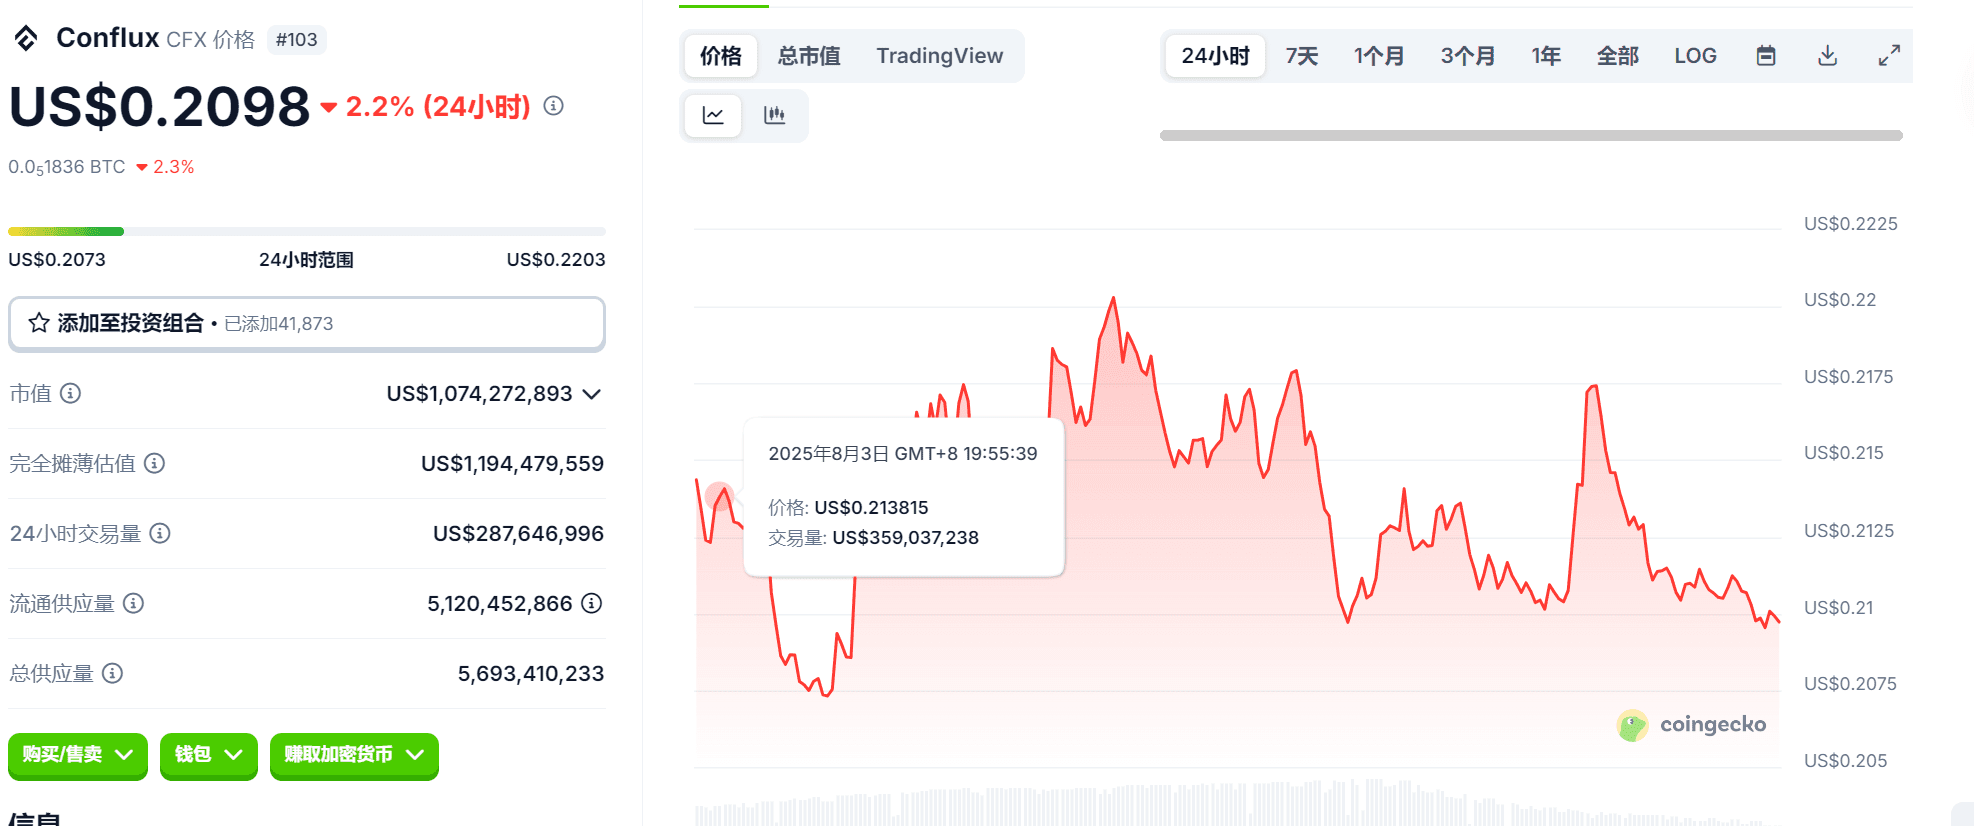Select the 全部 time range
This screenshot has width=1974, height=826.
click(x=1617, y=56)
